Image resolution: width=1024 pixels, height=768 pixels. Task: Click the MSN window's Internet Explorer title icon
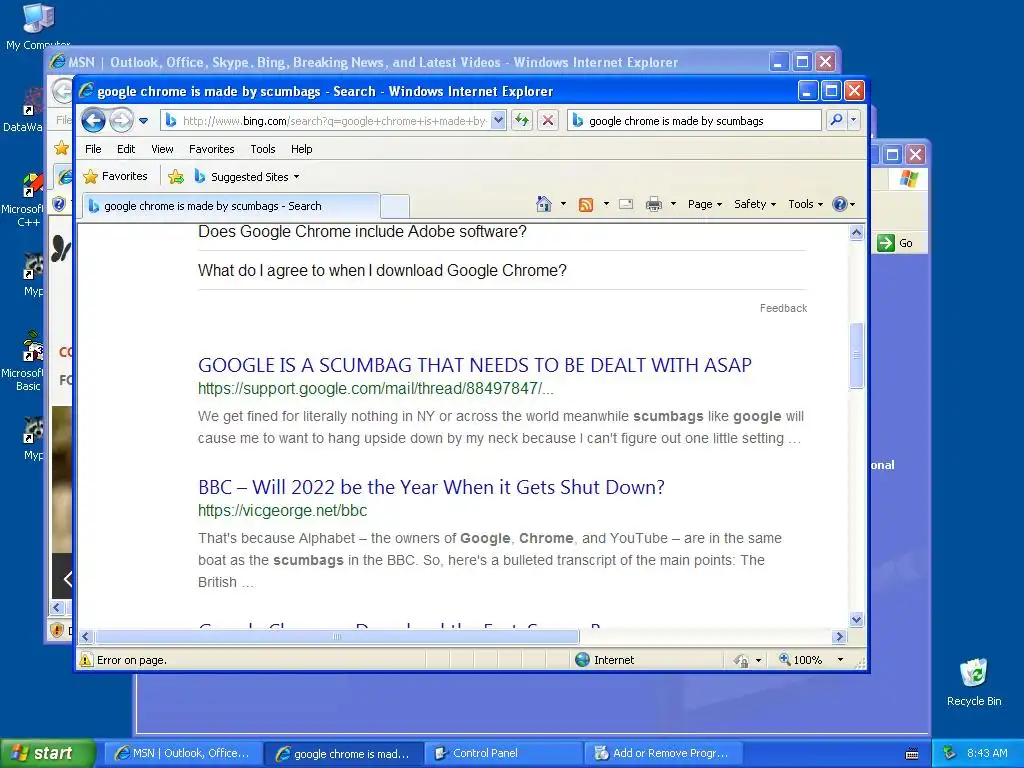click(59, 62)
